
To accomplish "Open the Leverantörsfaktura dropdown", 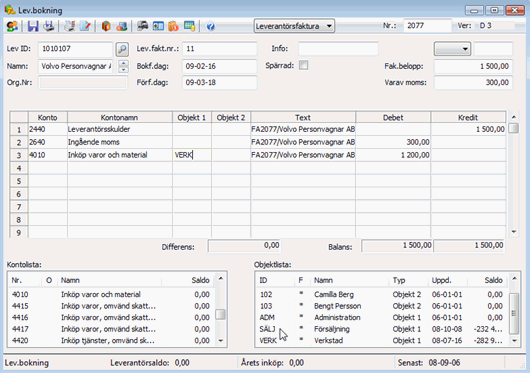I will click(x=294, y=26).
